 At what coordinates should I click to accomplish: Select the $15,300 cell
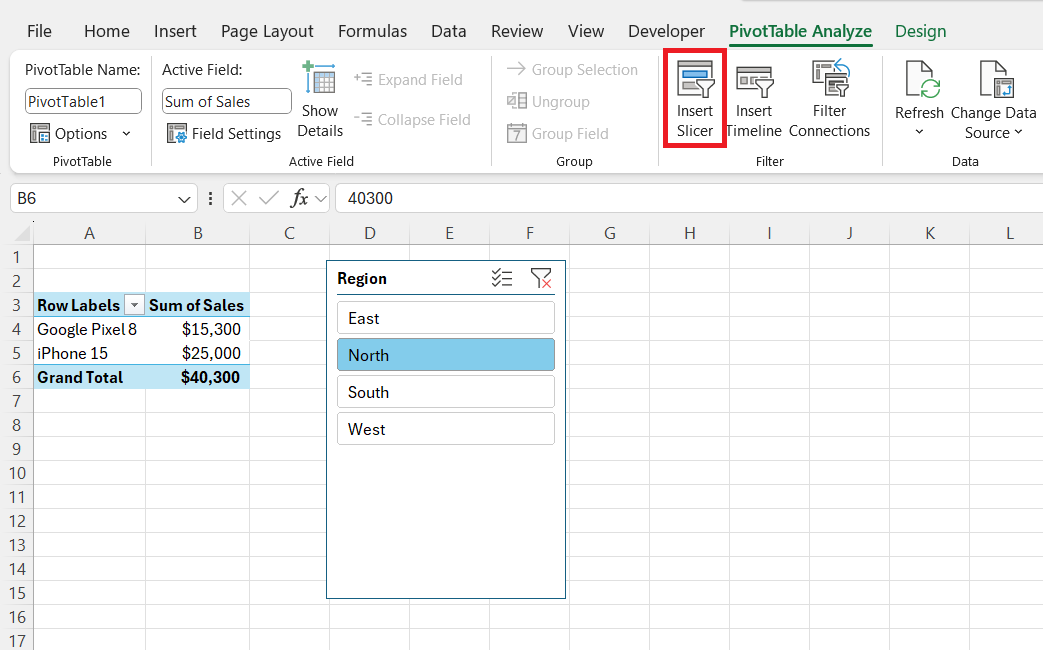(x=198, y=329)
